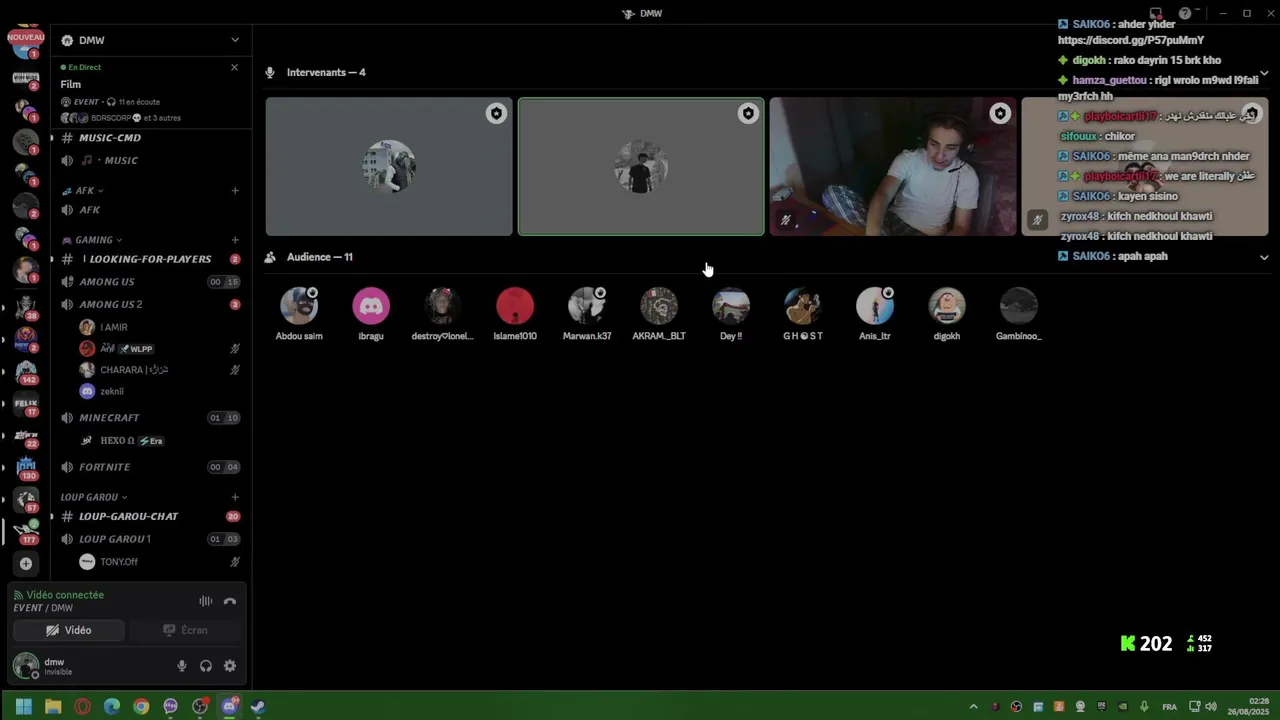
Task: Open audience member Gambinoo_ avatar
Action: (x=1019, y=307)
